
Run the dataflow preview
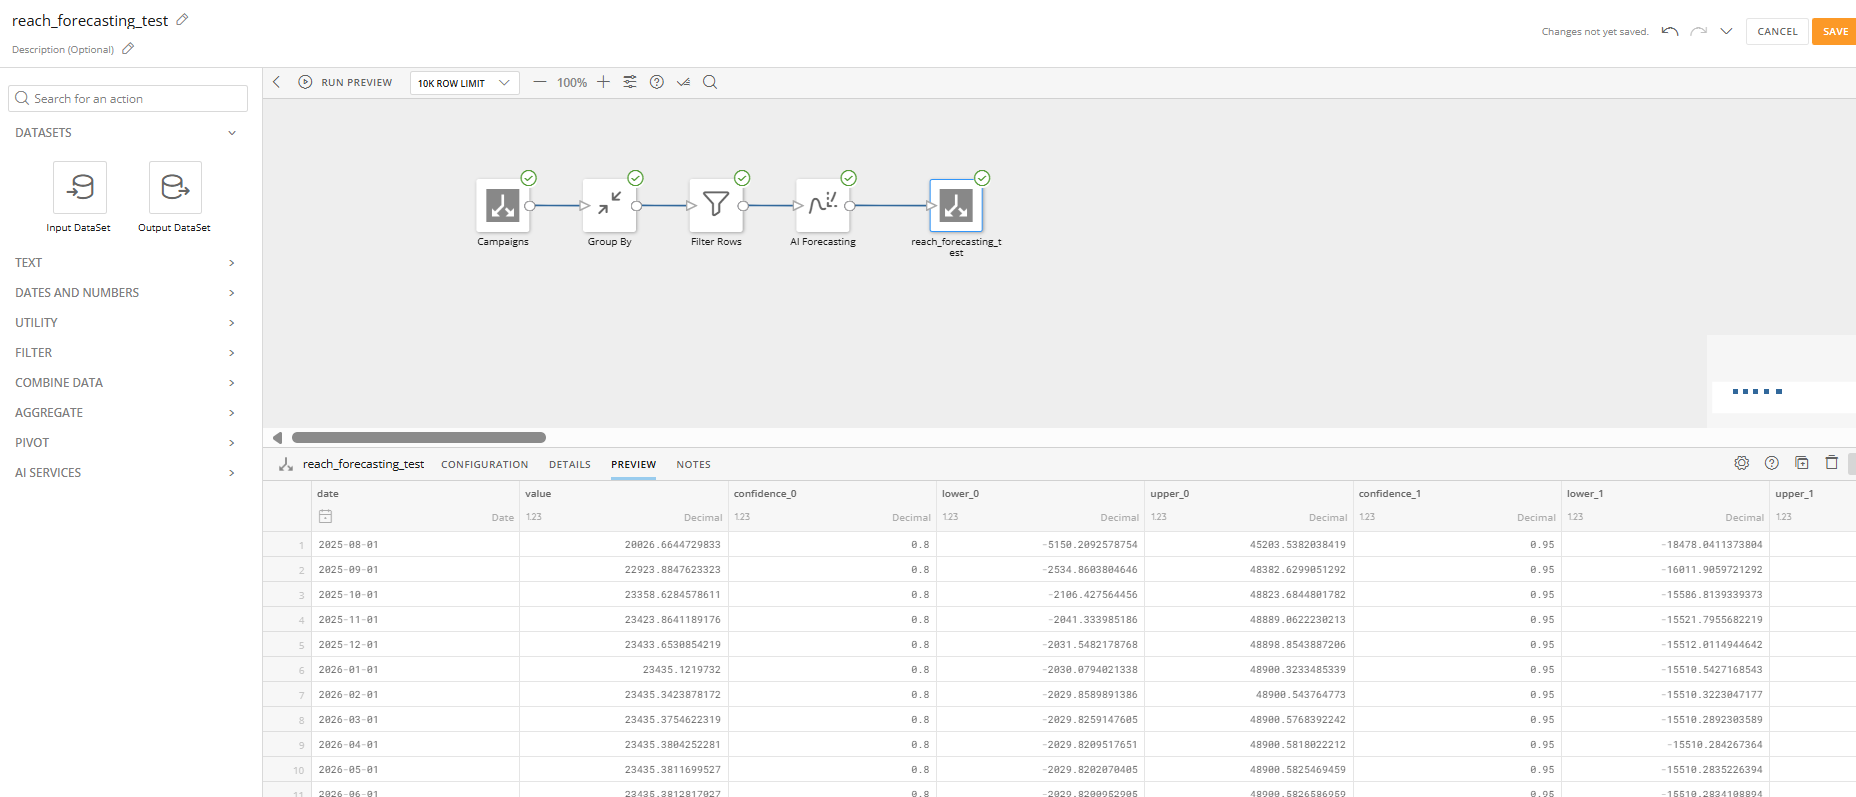tap(345, 82)
